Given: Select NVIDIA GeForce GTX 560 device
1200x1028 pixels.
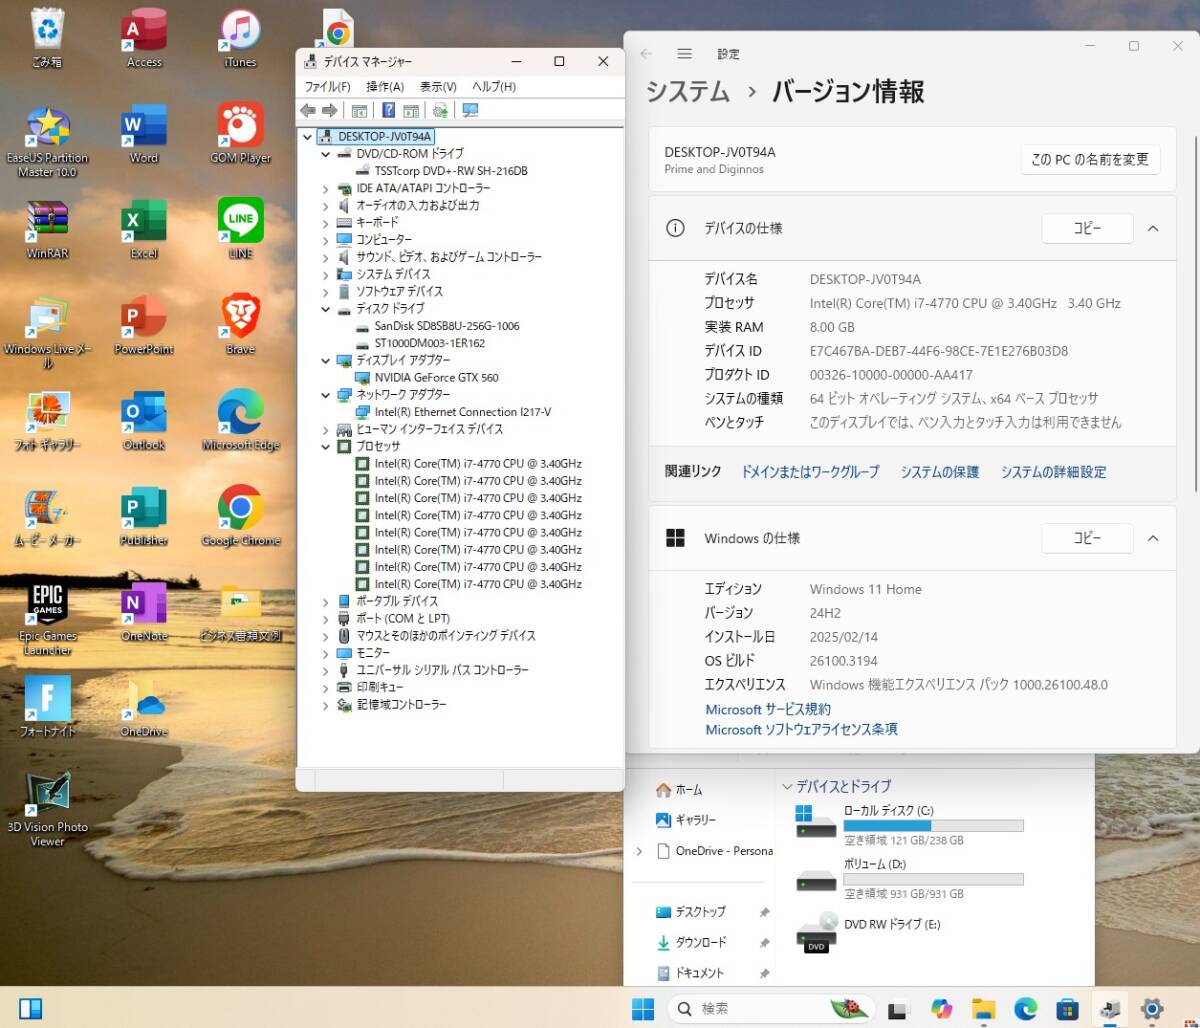Looking at the screenshot, I should coord(436,377).
